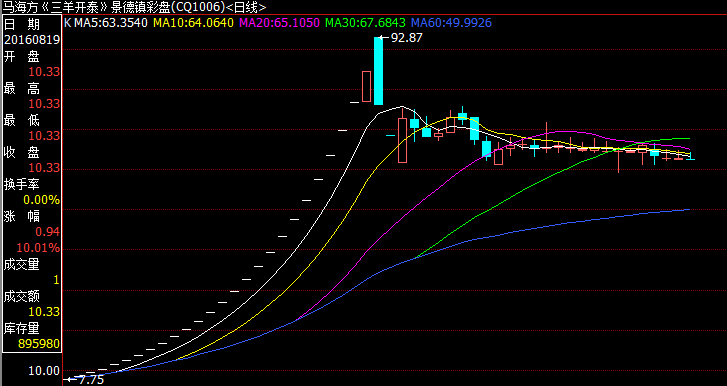727x386 pixels.
Task: Select the MA60:49.9926 indicator label
Action: 452,22
